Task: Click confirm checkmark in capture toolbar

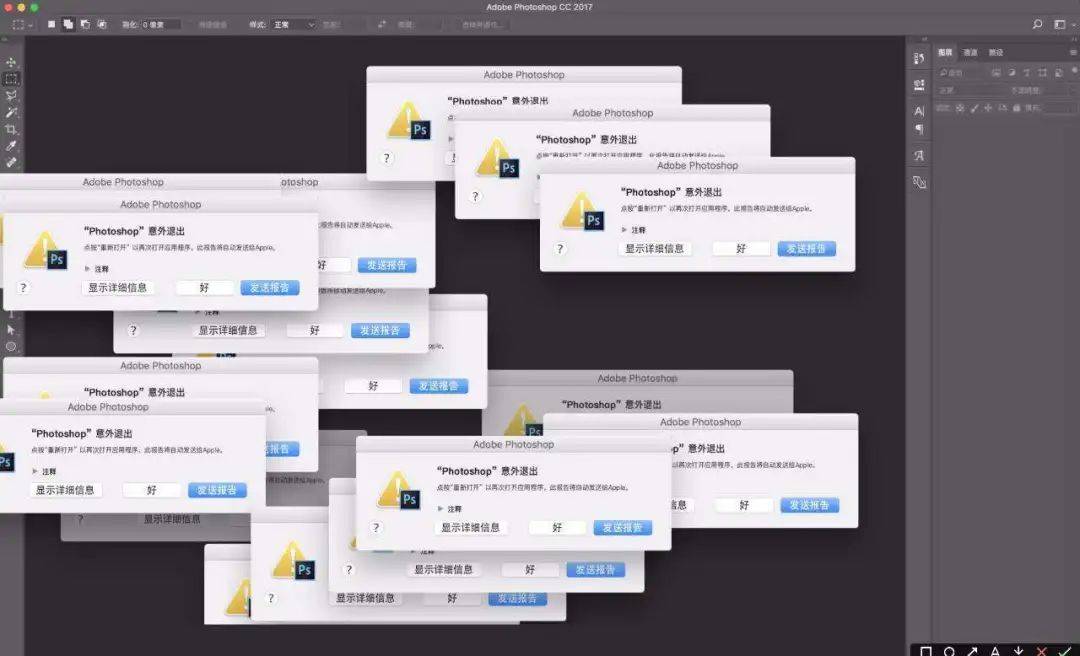Action: tap(1064, 650)
